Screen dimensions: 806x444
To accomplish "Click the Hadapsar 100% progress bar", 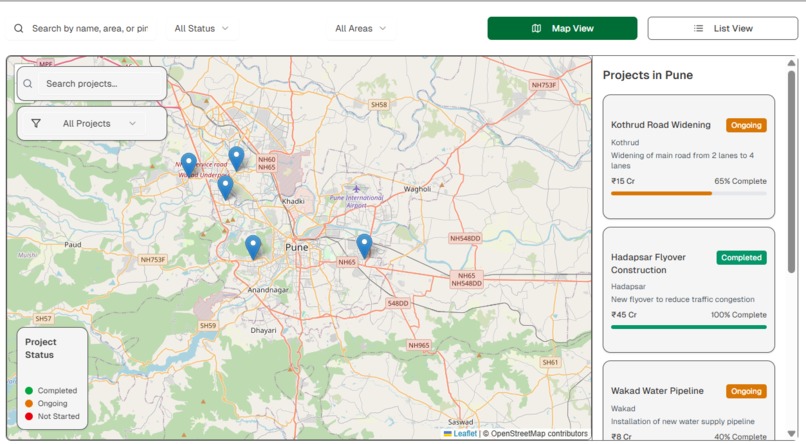I will coord(689,327).
